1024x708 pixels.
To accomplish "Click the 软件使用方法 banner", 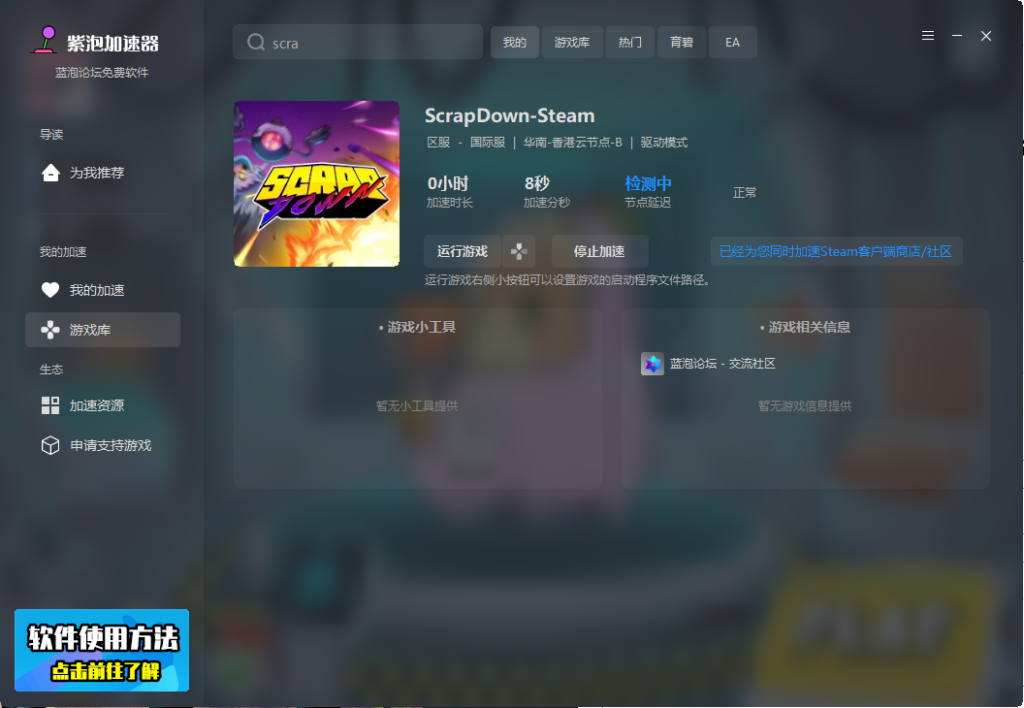I will (x=102, y=651).
